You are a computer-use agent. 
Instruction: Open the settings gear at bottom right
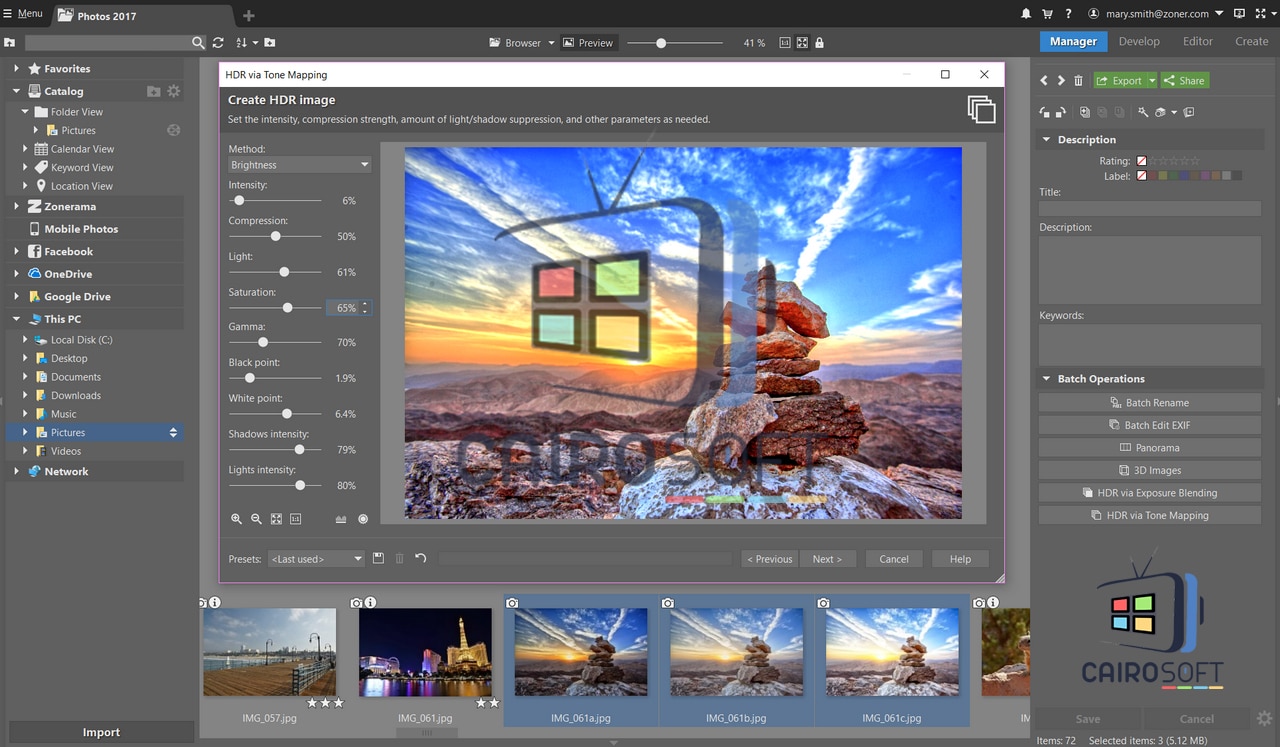click(x=1265, y=718)
